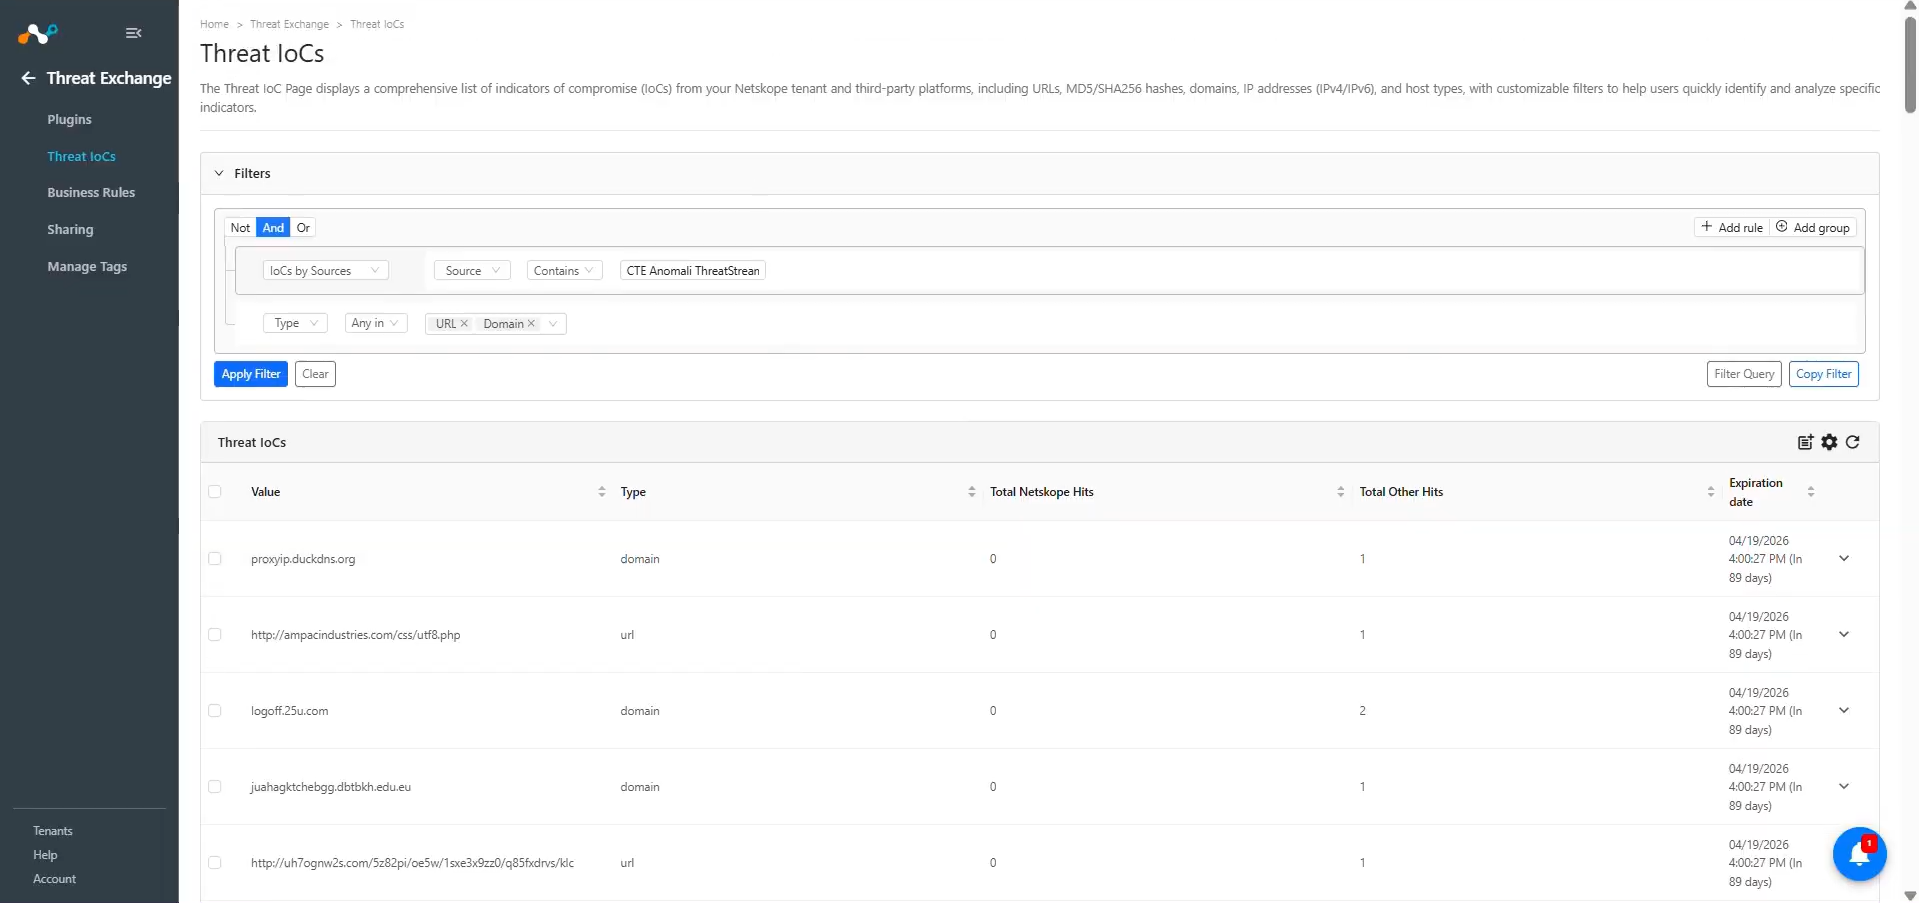The width and height of the screenshot is (1919, 903).
Task: Click the 'logoff.25u.com' value cell
Action: coord(289,711)
